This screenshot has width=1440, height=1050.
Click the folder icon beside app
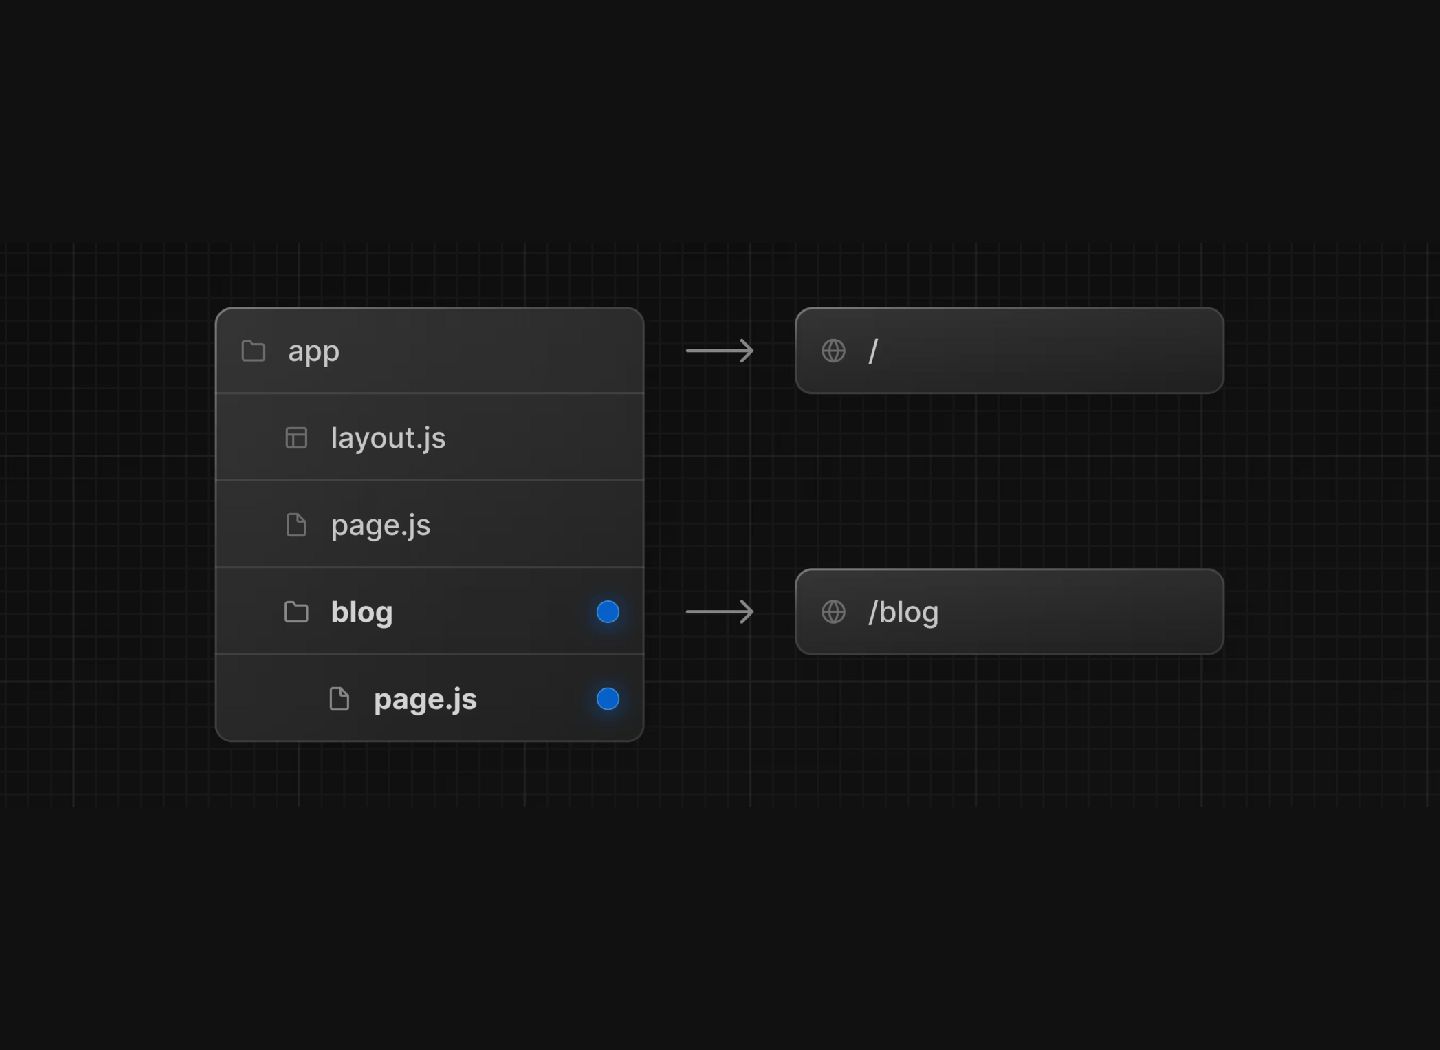(254, 351)
